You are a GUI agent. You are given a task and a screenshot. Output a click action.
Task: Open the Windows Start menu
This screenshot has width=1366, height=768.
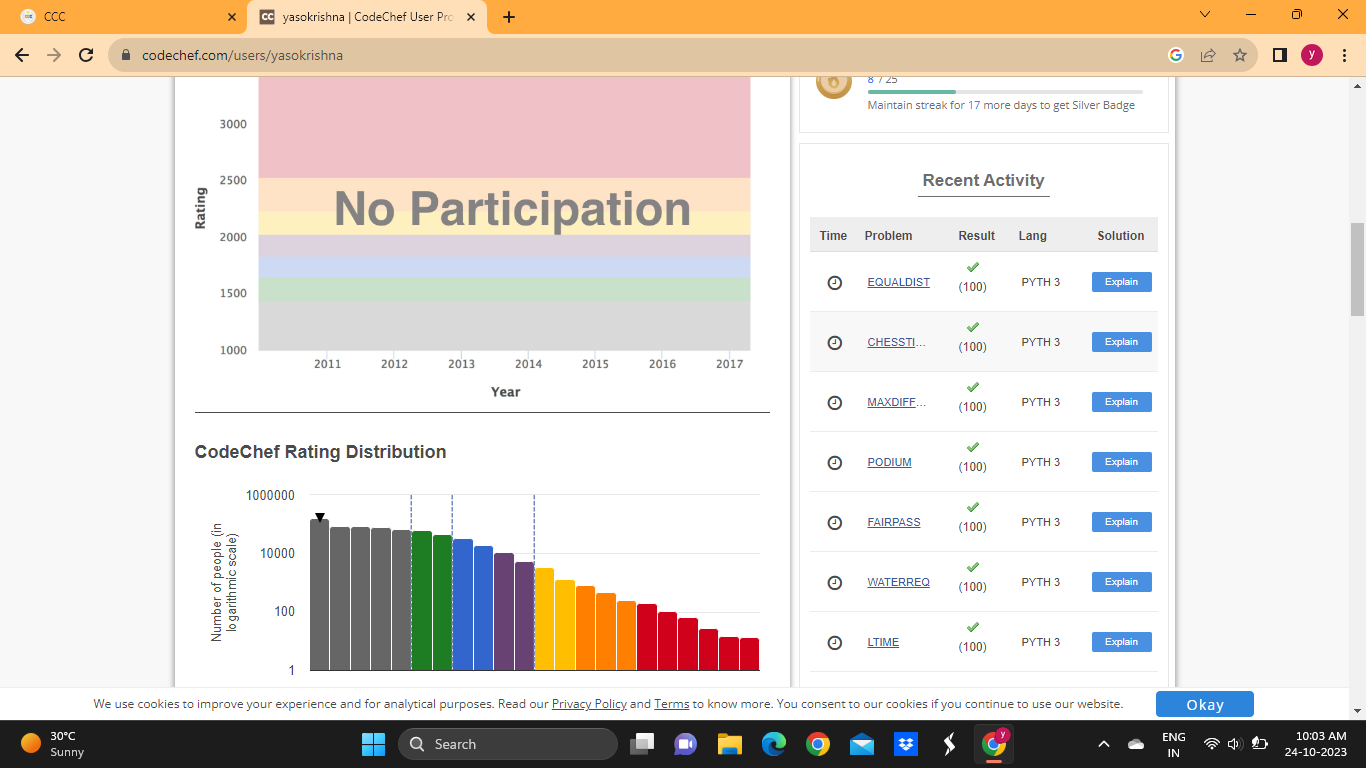click(x=373, y=744)
